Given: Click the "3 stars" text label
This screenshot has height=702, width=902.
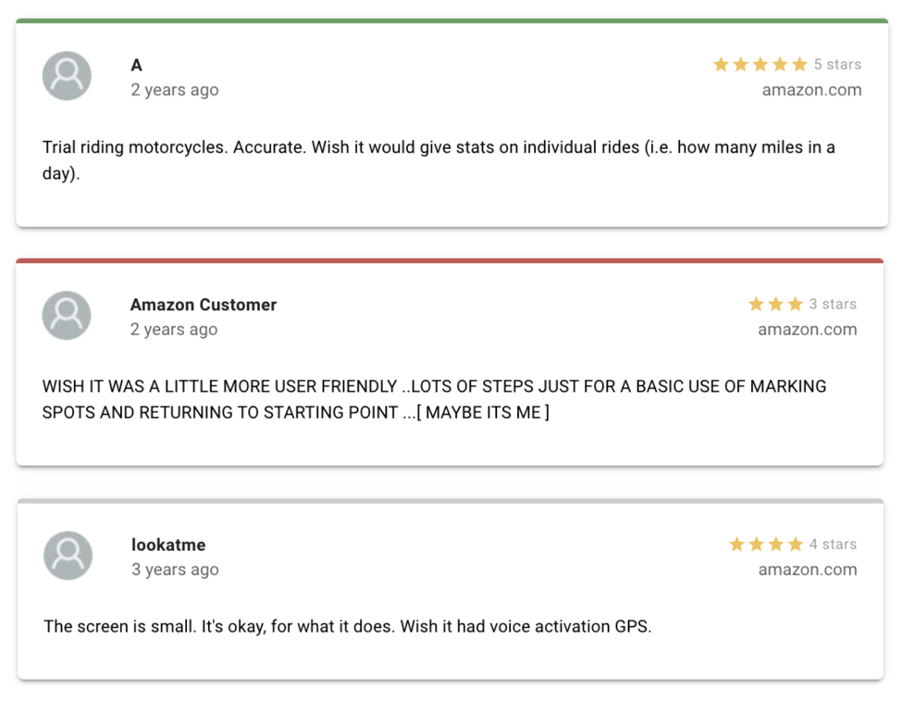Looking at the screenshot, I should coord(833,304).
